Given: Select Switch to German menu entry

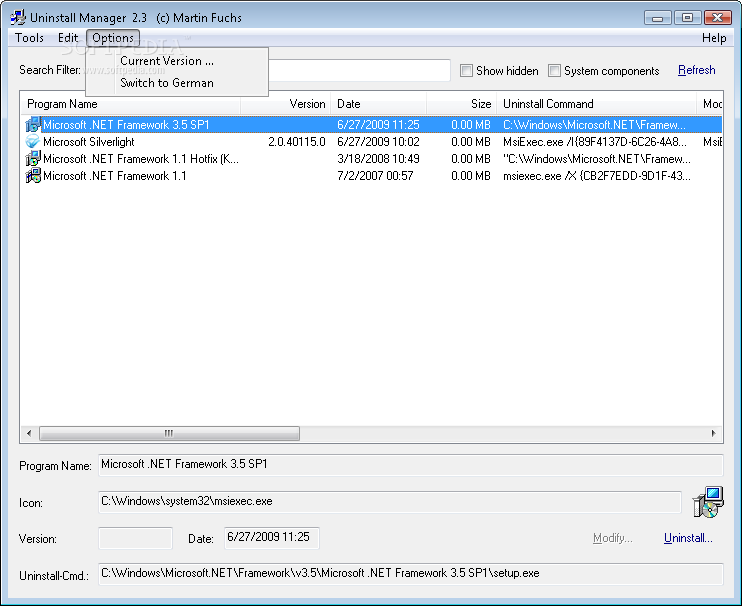Looking at the screenshot, I should click(x=167, y=83).
